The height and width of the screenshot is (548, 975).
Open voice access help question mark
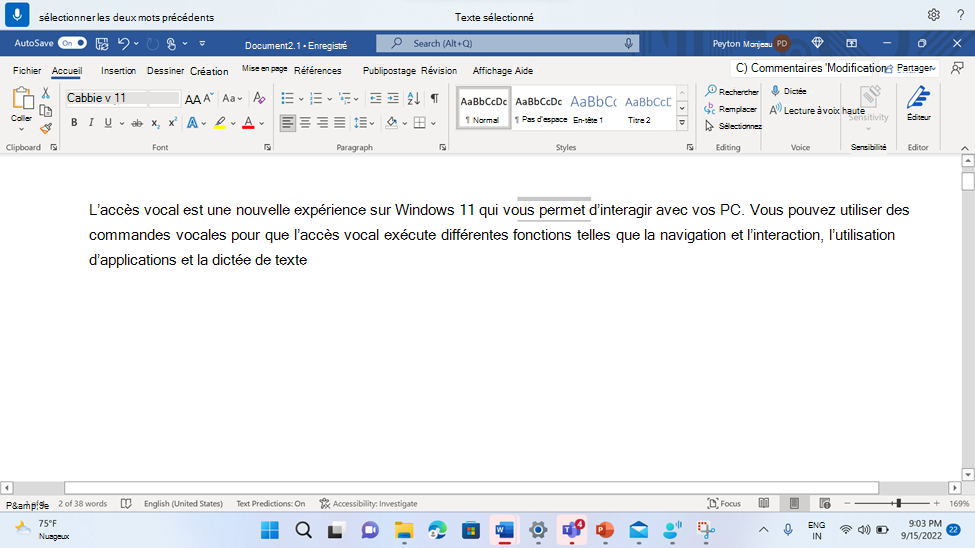pyautogui.click(x=960, y=15)
